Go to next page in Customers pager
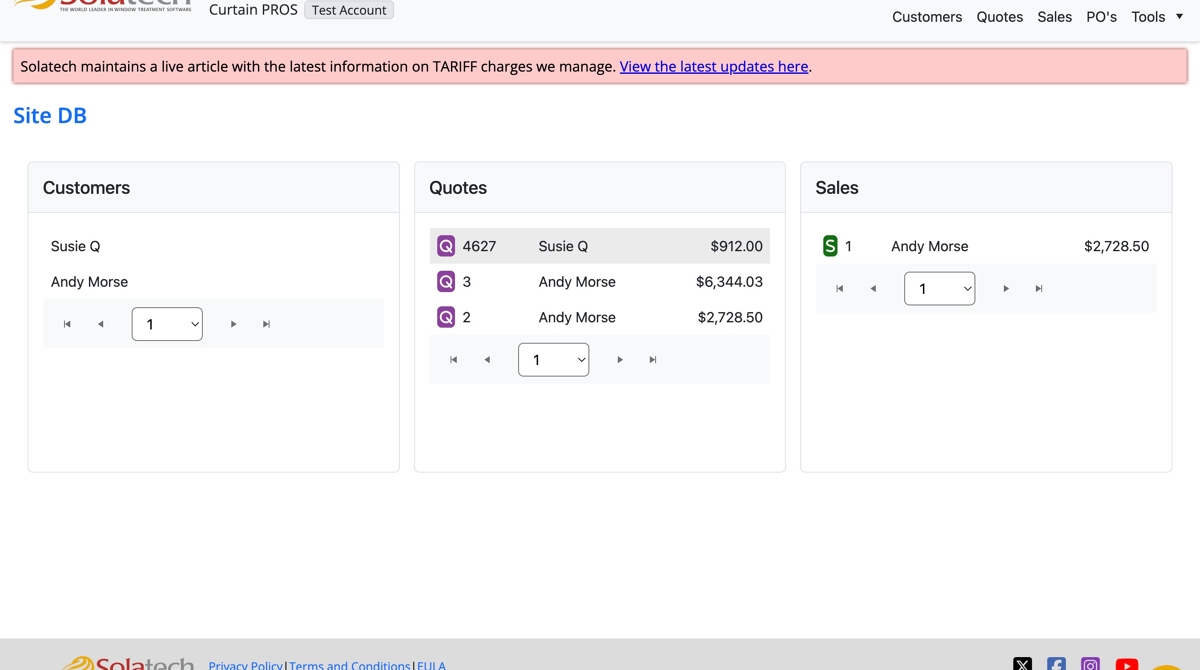Image resolution: width=1200 pixels, height=670 pixels. coord(233,324)
